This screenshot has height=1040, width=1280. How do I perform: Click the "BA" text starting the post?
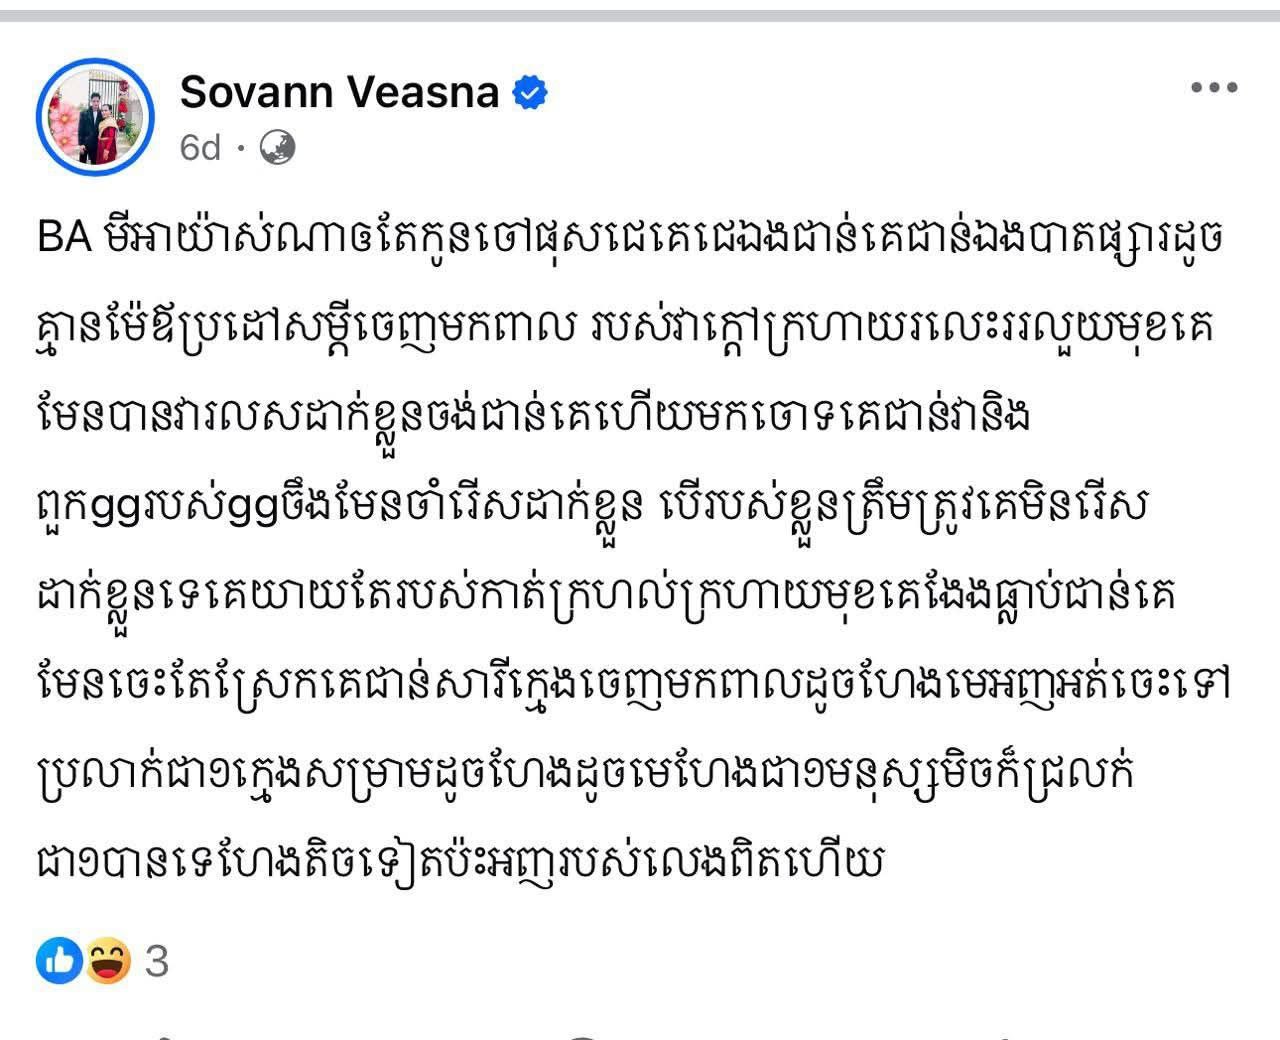point(64,241)
